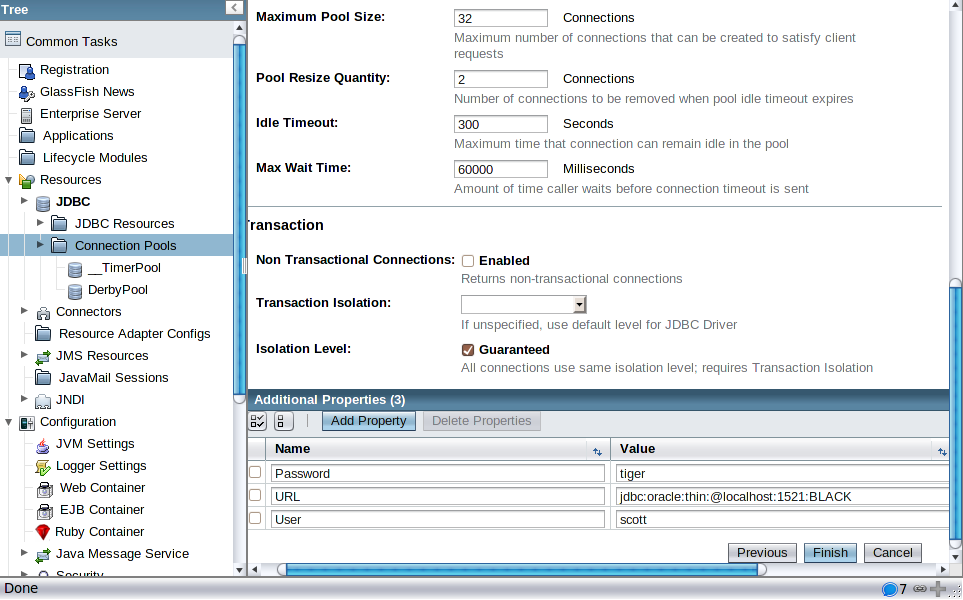Click the plus icon in the status bar

pos(939,588)
